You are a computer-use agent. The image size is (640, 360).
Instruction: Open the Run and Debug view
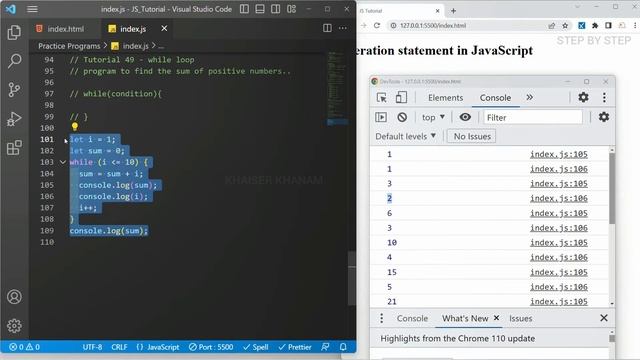[x=14, y=119]
